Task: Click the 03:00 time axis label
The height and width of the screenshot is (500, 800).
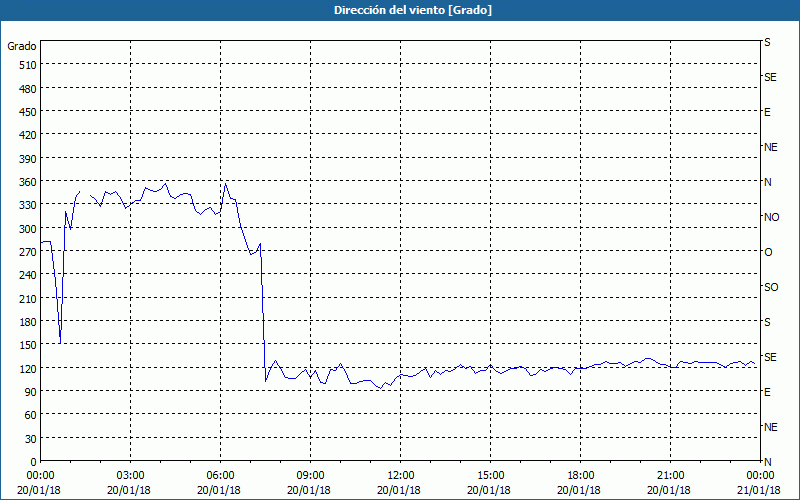Action: [x=131, y=476]
